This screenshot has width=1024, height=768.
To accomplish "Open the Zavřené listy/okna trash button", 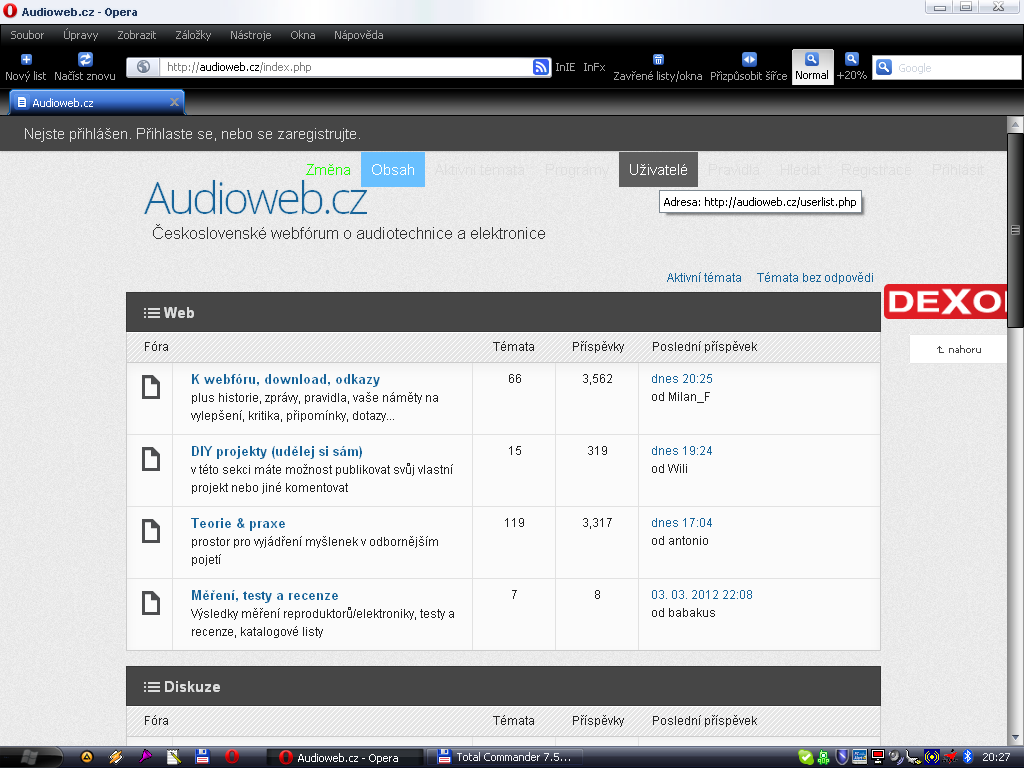I will [658, 67].
